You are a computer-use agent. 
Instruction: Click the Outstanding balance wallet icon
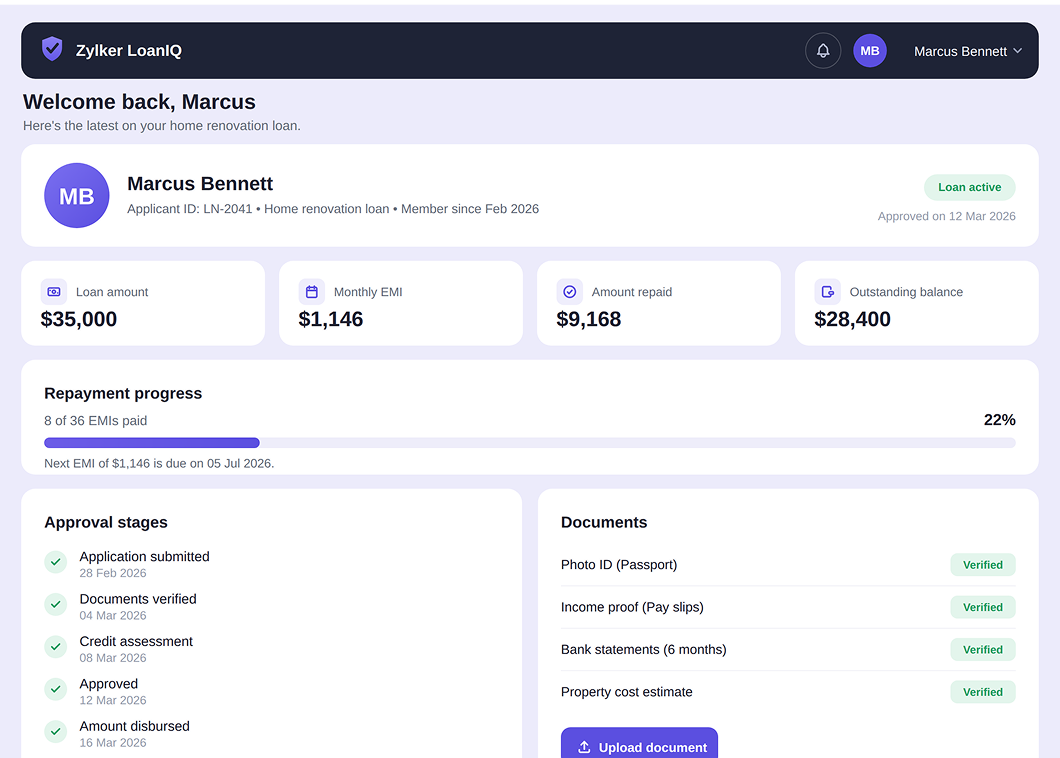(827, 291)
